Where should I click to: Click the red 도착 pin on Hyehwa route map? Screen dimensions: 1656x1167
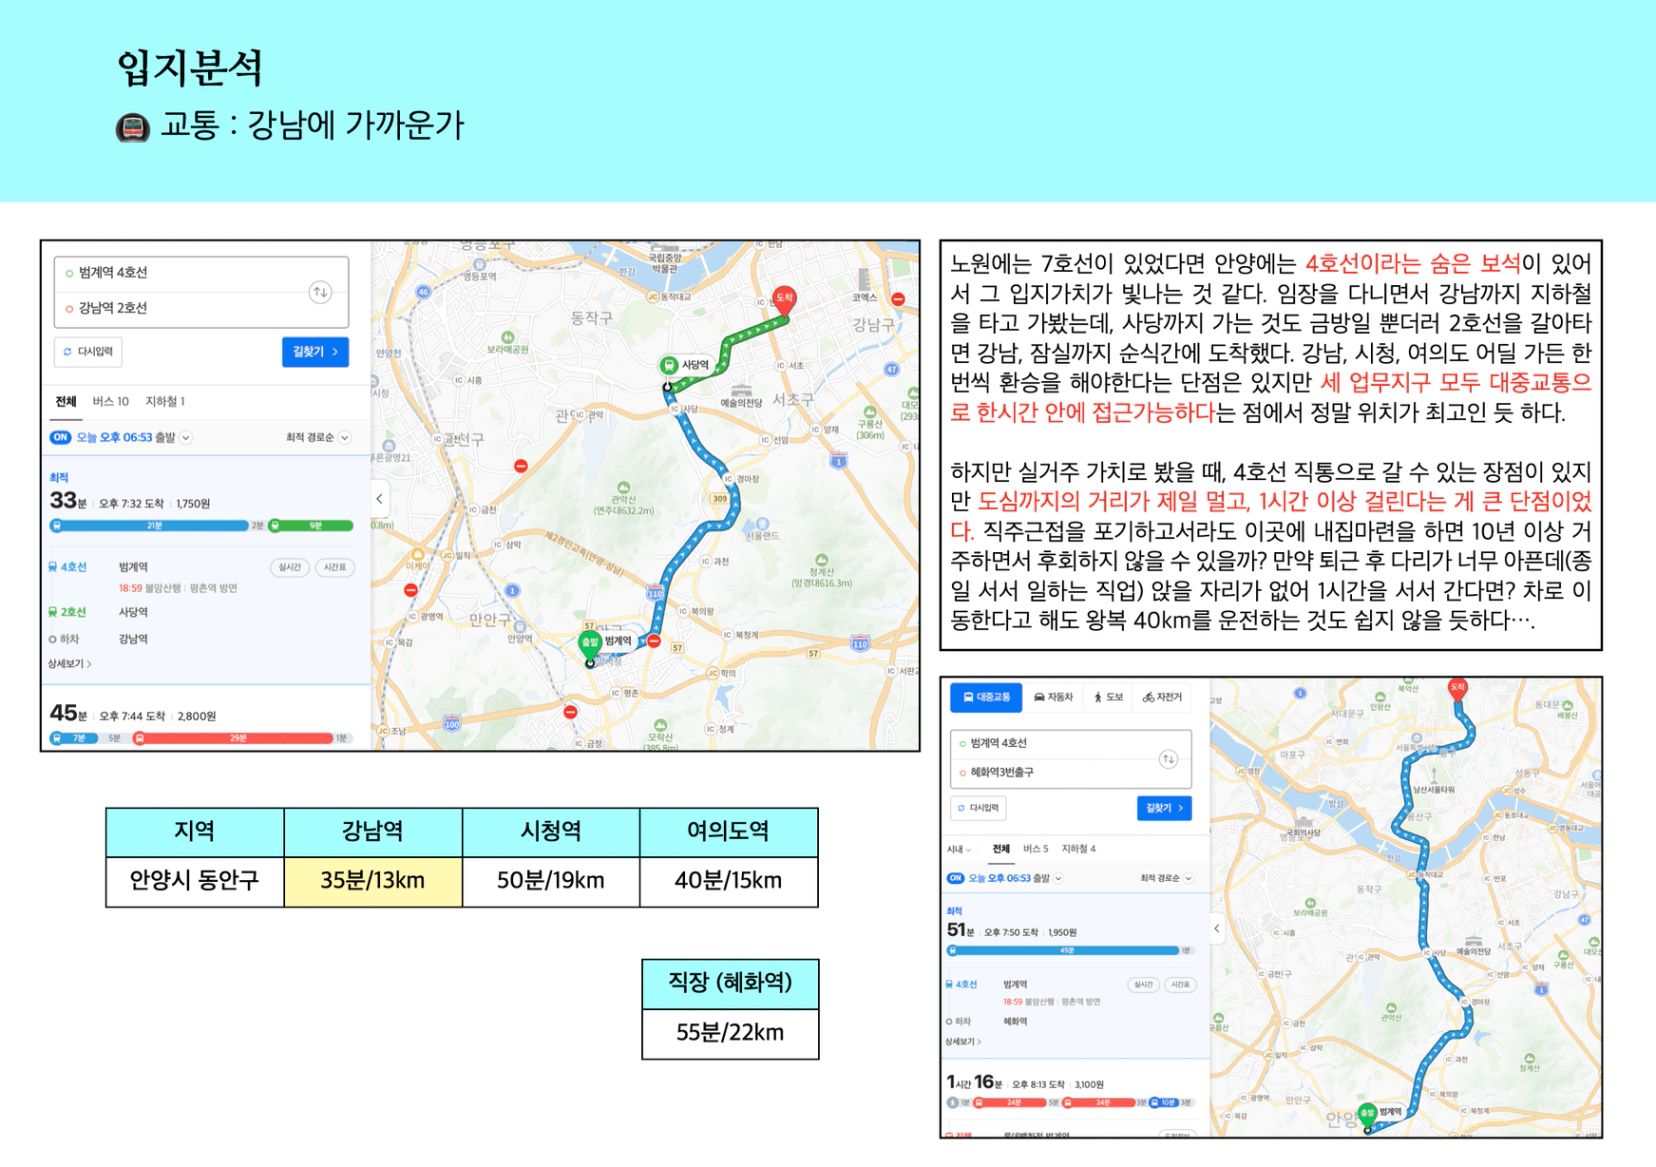[1458, 689]
